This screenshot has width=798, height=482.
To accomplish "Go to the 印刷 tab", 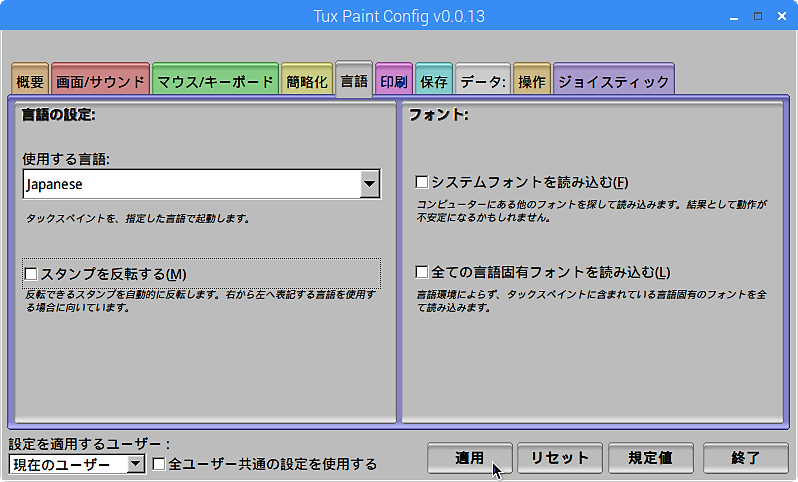I will [x=393, y=79].
